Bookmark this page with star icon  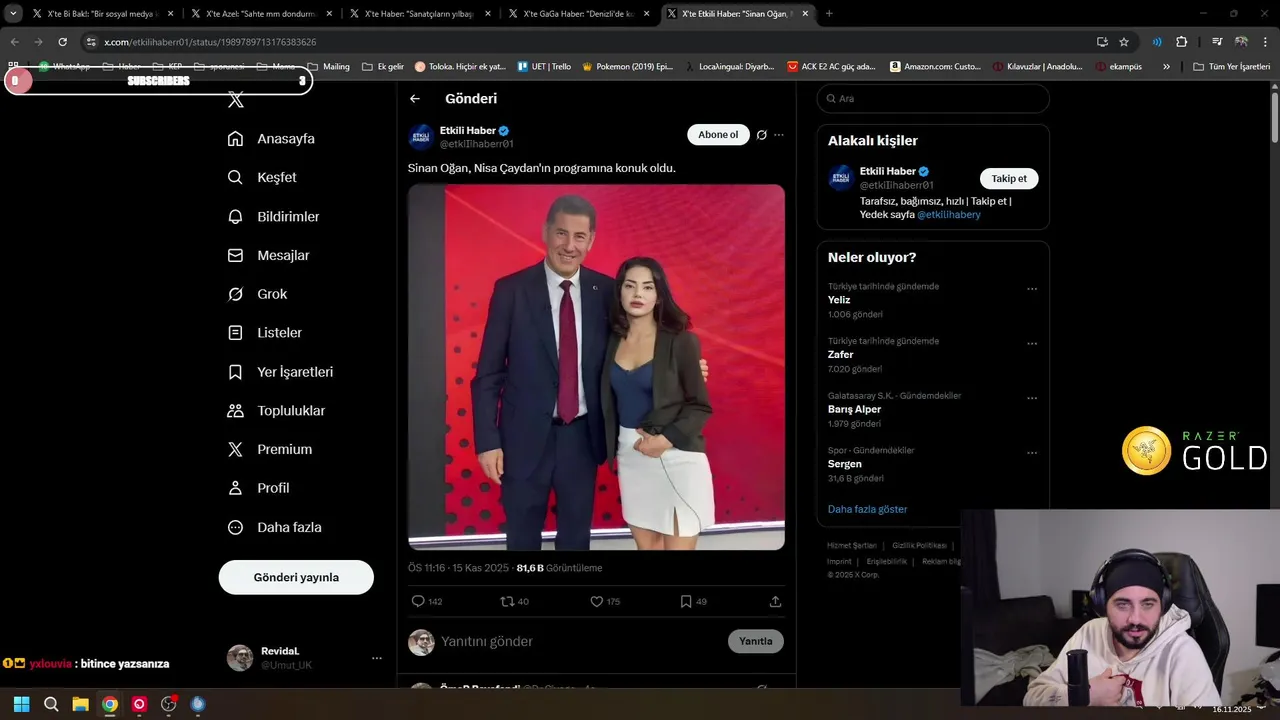1124,42
